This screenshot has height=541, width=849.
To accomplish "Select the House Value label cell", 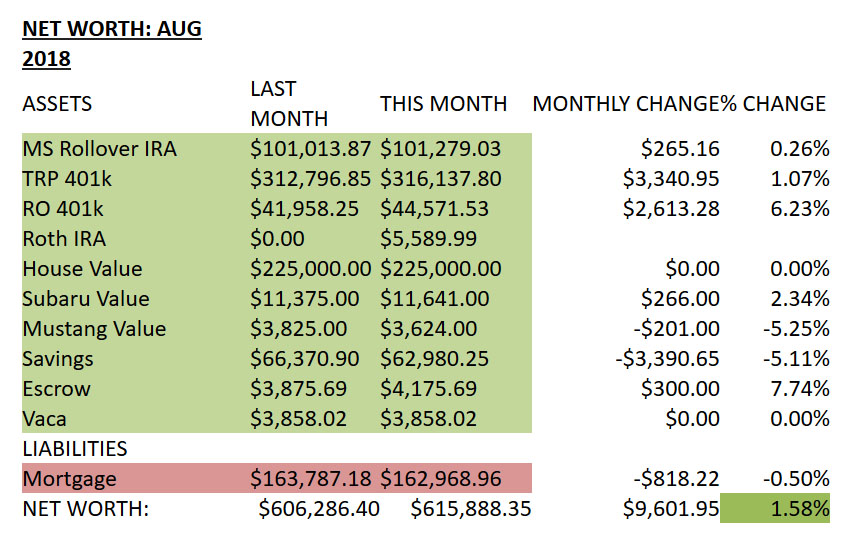I will (x=82, y=269).
